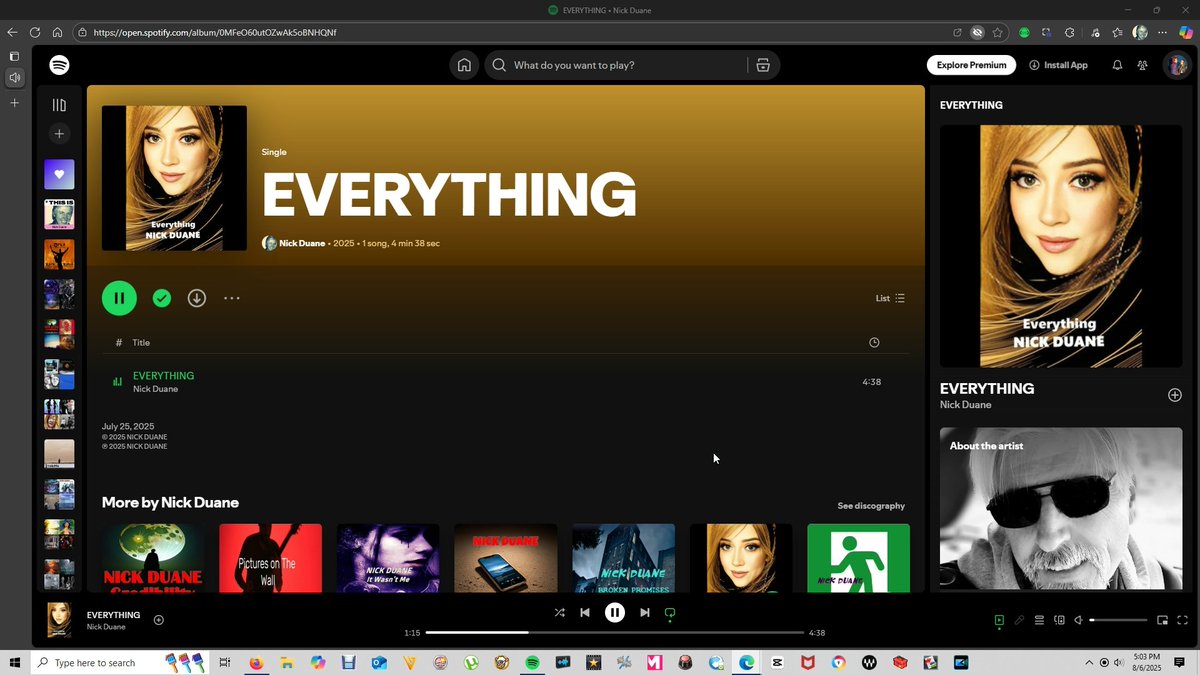This screenshot has height=675, width=1200.
Task: Open the browser Extensions puzzle icon
Action: coord(1070,32)
